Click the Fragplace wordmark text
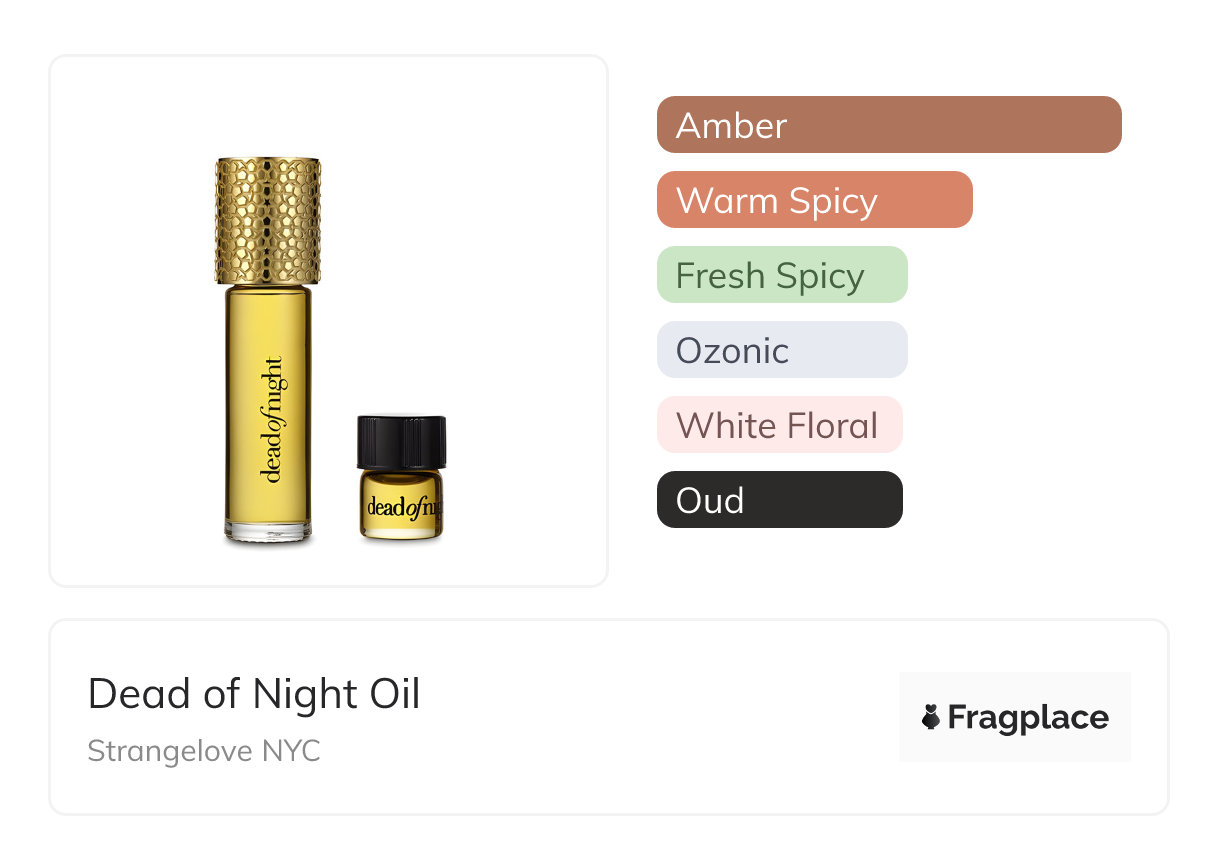Image resolution: width=1218 pixels, height=864 pixels. (x=1028, y=718)
